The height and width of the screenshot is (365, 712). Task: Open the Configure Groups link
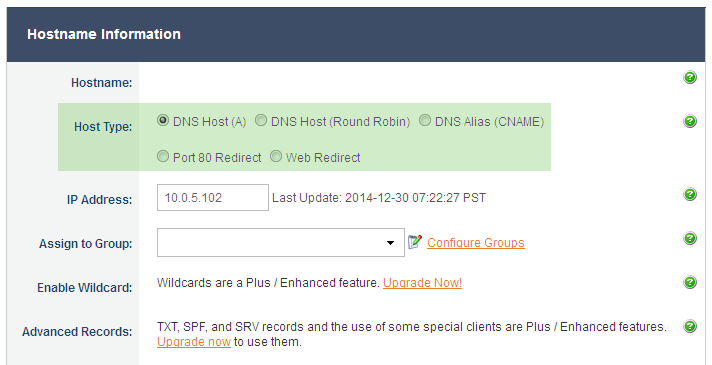tap(475, 243)
